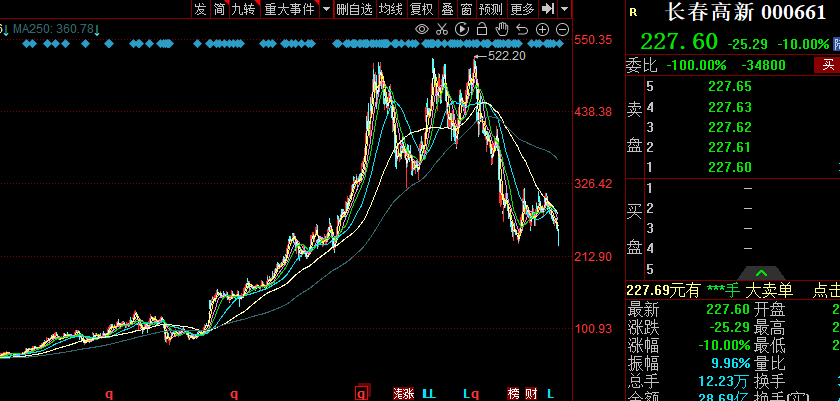Toggle the chart lock icon

pyautogui.click(x=482, y=29)
